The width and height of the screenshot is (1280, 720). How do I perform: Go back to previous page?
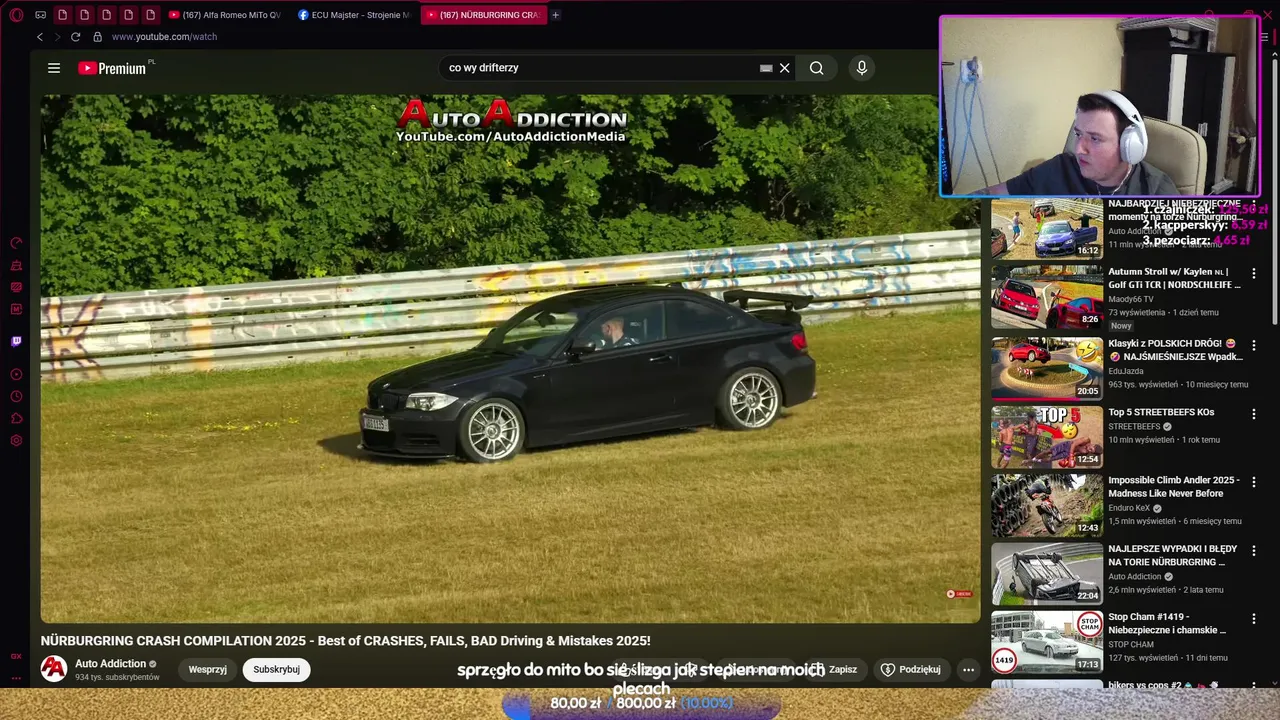40,37
